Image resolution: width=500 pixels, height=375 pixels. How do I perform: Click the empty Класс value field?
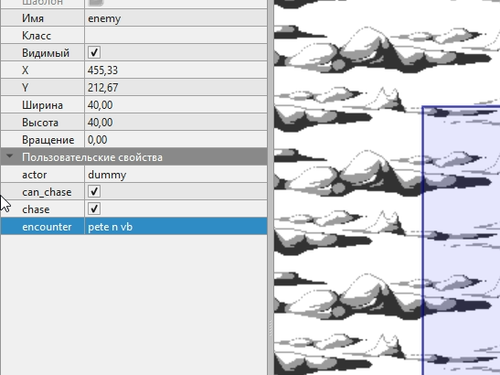[176, 35]
